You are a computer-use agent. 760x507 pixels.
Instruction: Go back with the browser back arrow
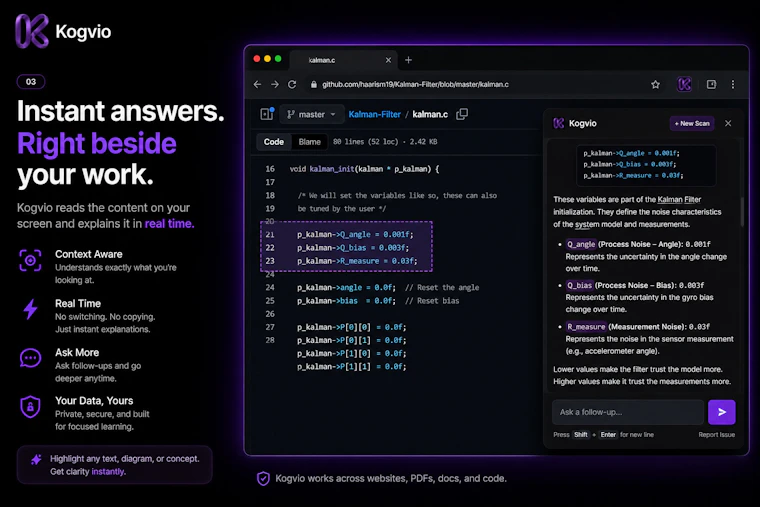257,84
